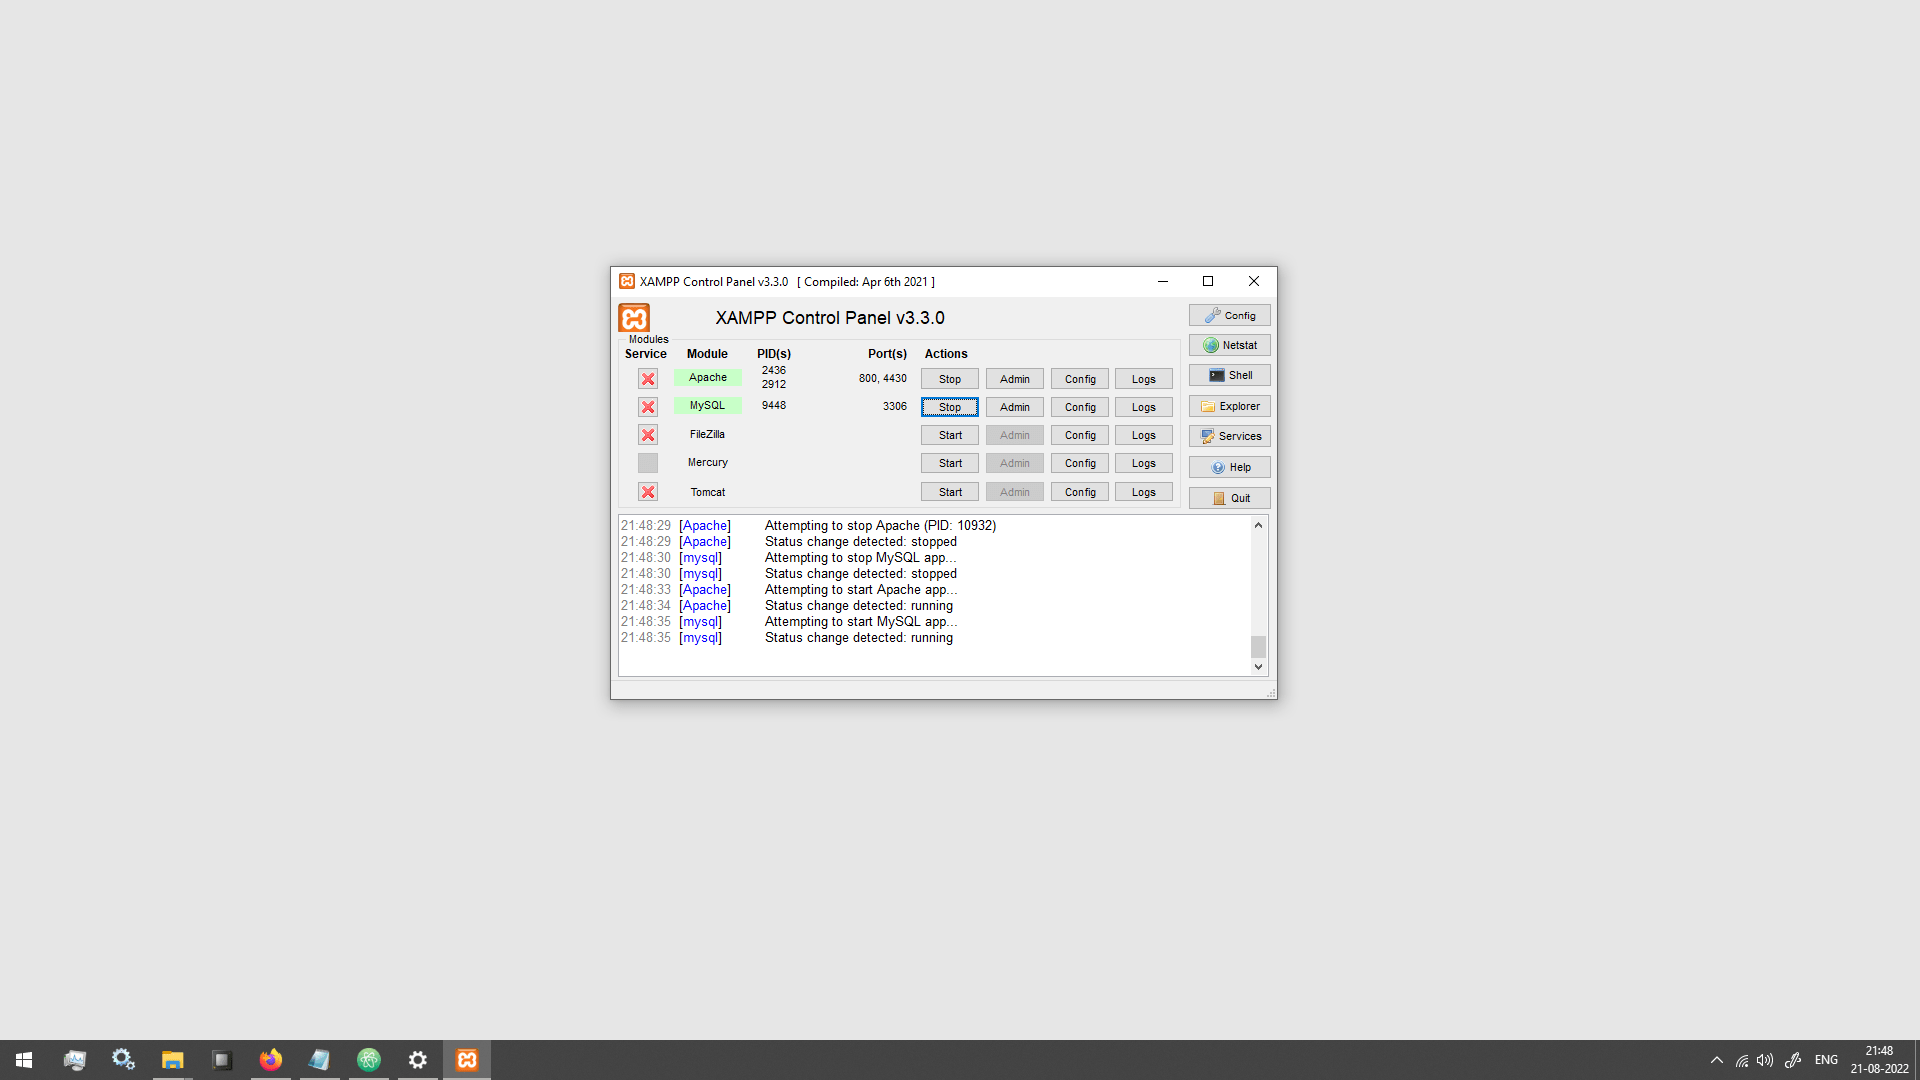Toggle the MySQL service checkbox
This screenshot has width=1920, height=1080.
pyautogui.click(x=648, y=407)
